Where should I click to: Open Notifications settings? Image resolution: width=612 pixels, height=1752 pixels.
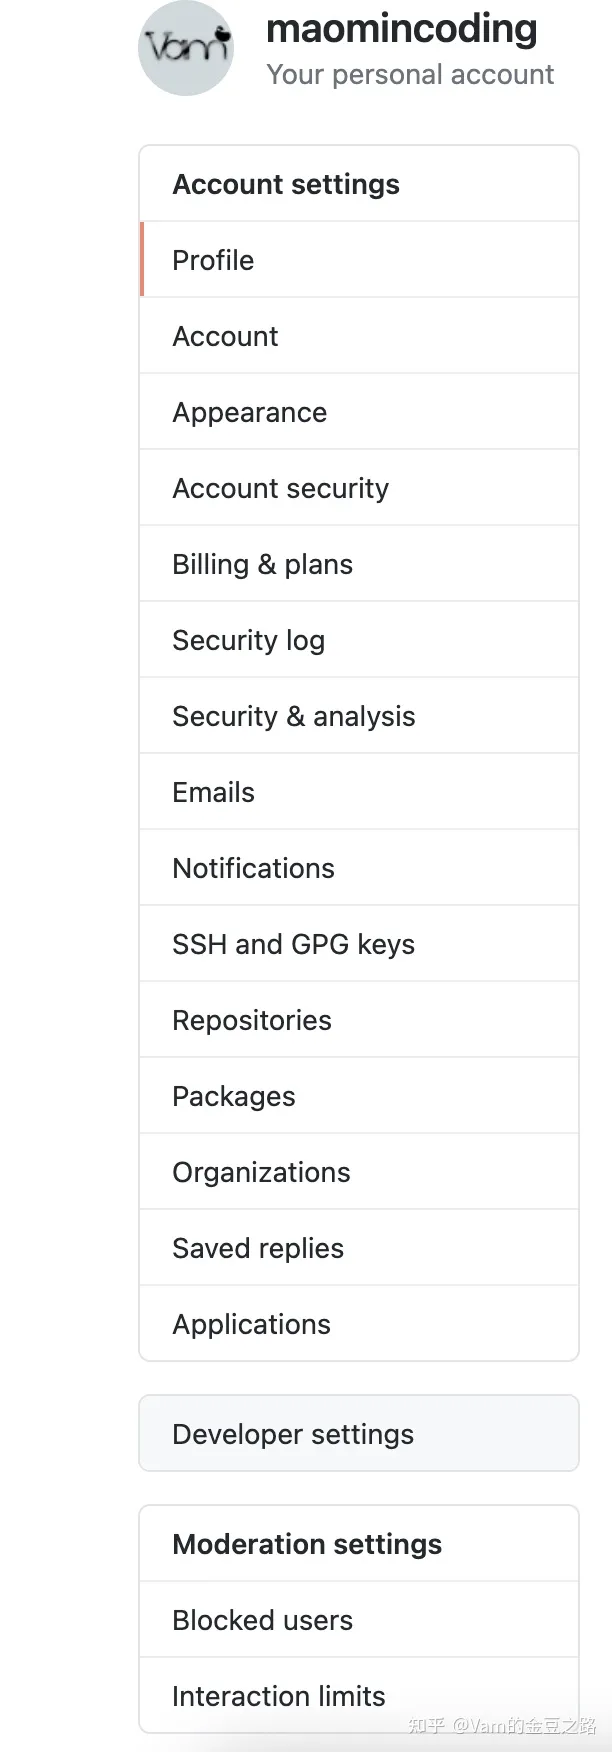253,868
